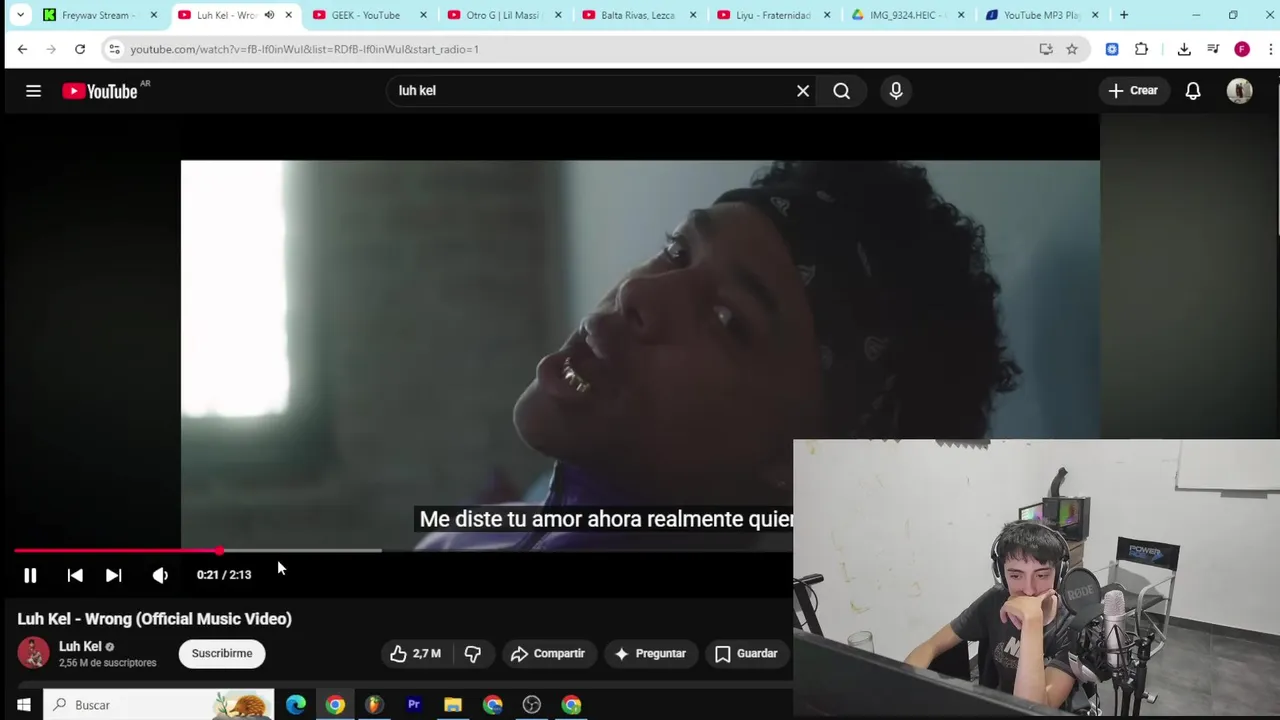
Task: Click the video title Luh Kel - Wrong
Action: click(155, 619)
